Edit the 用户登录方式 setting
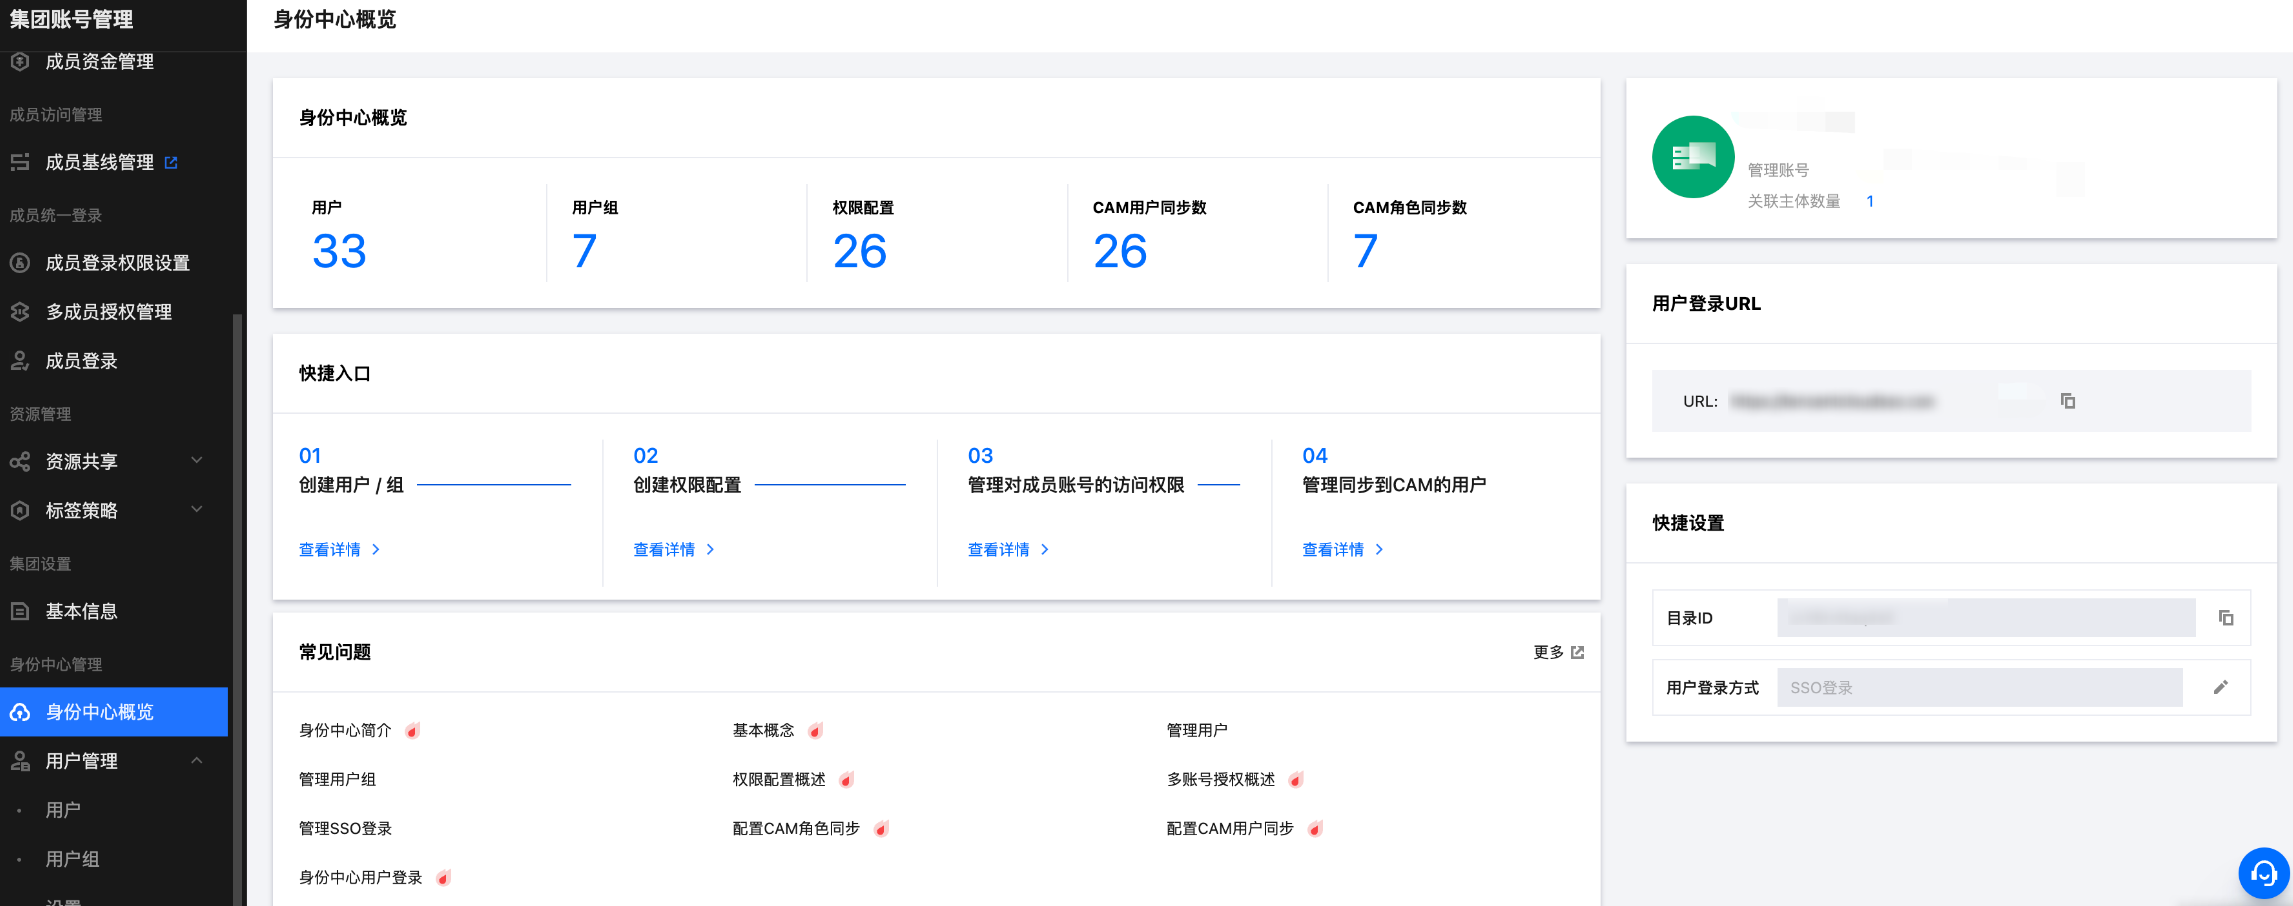 pos(2220,687)
